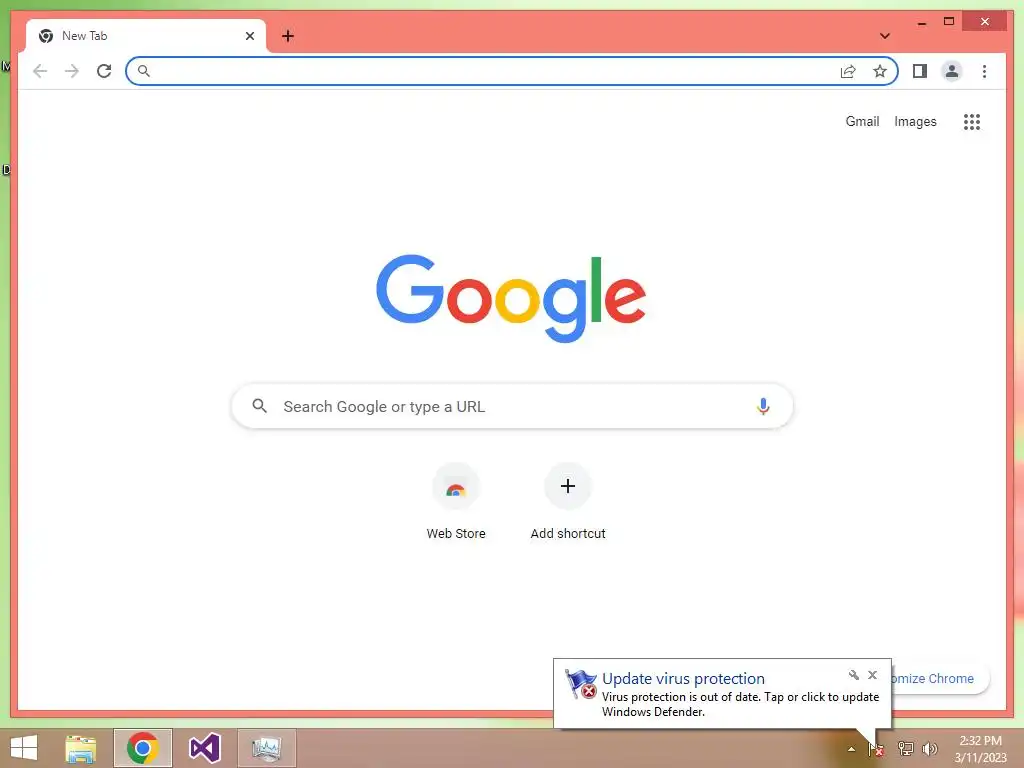Image resolution: width=1024 pixels, height=768 pixels.
Task: Open the Google apps grid
Action: click(x=972, y=121)
